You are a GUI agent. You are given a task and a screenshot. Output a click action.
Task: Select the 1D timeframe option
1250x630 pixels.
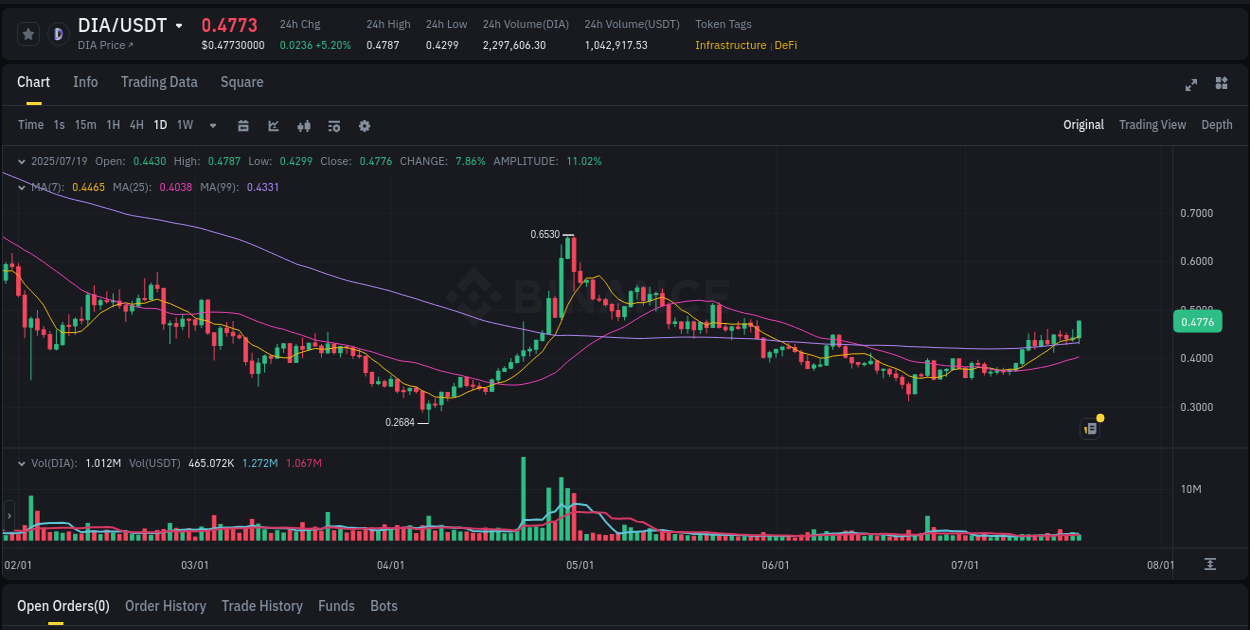(x=160, y=125)
